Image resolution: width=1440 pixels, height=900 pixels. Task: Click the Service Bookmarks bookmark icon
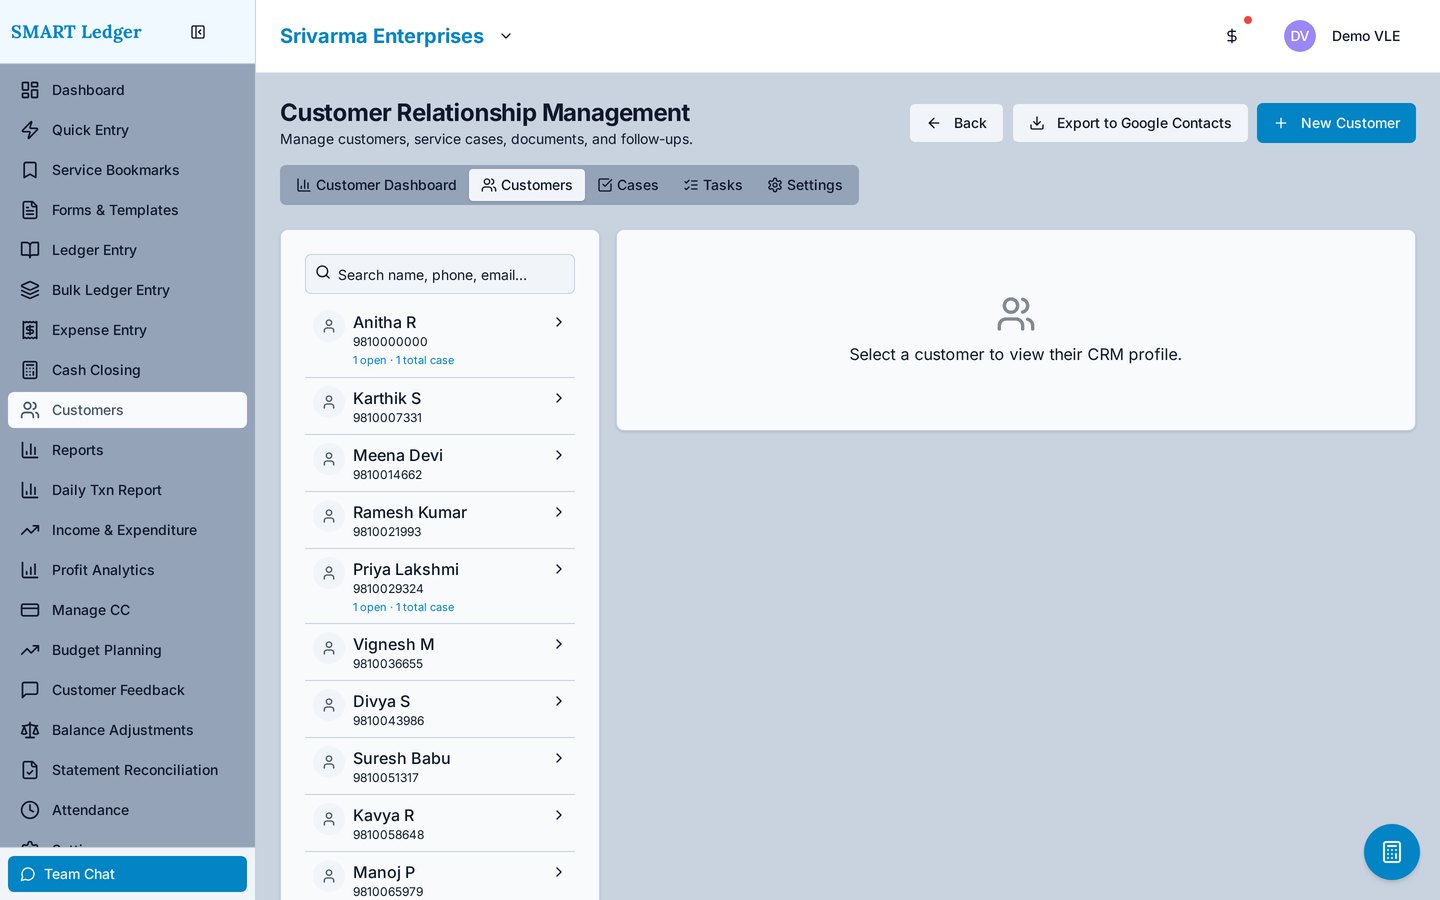coord(30,170)
